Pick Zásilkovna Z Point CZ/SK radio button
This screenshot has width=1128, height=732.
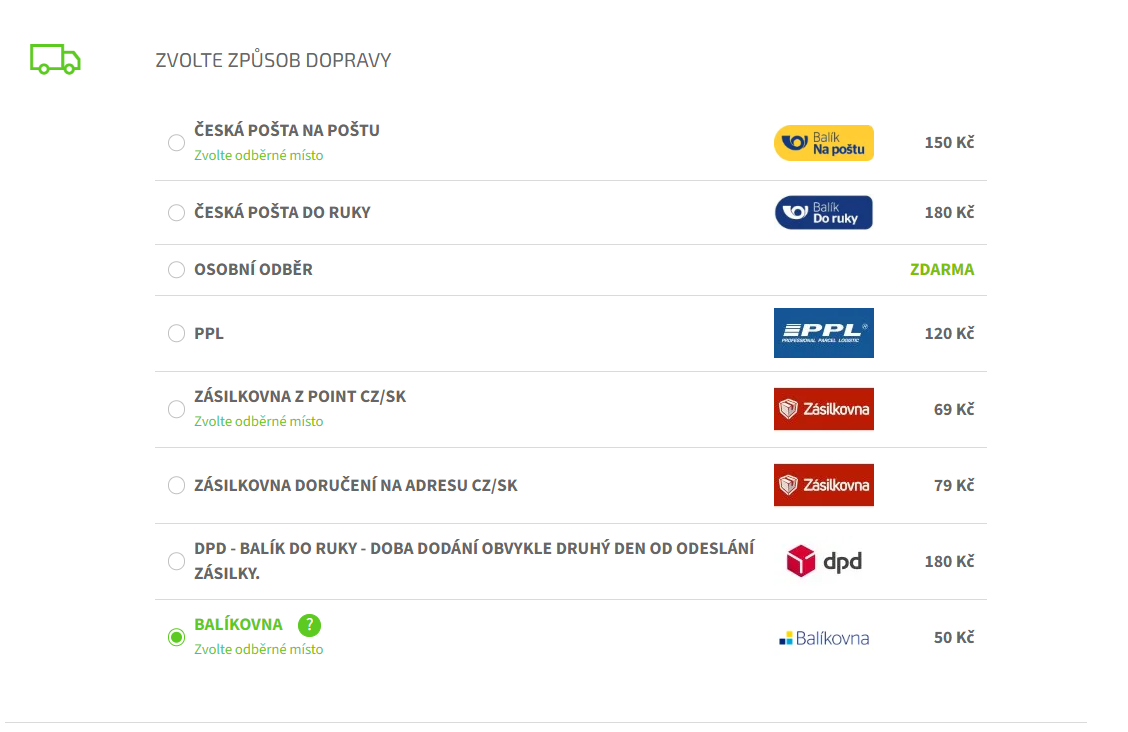point(177,409)
